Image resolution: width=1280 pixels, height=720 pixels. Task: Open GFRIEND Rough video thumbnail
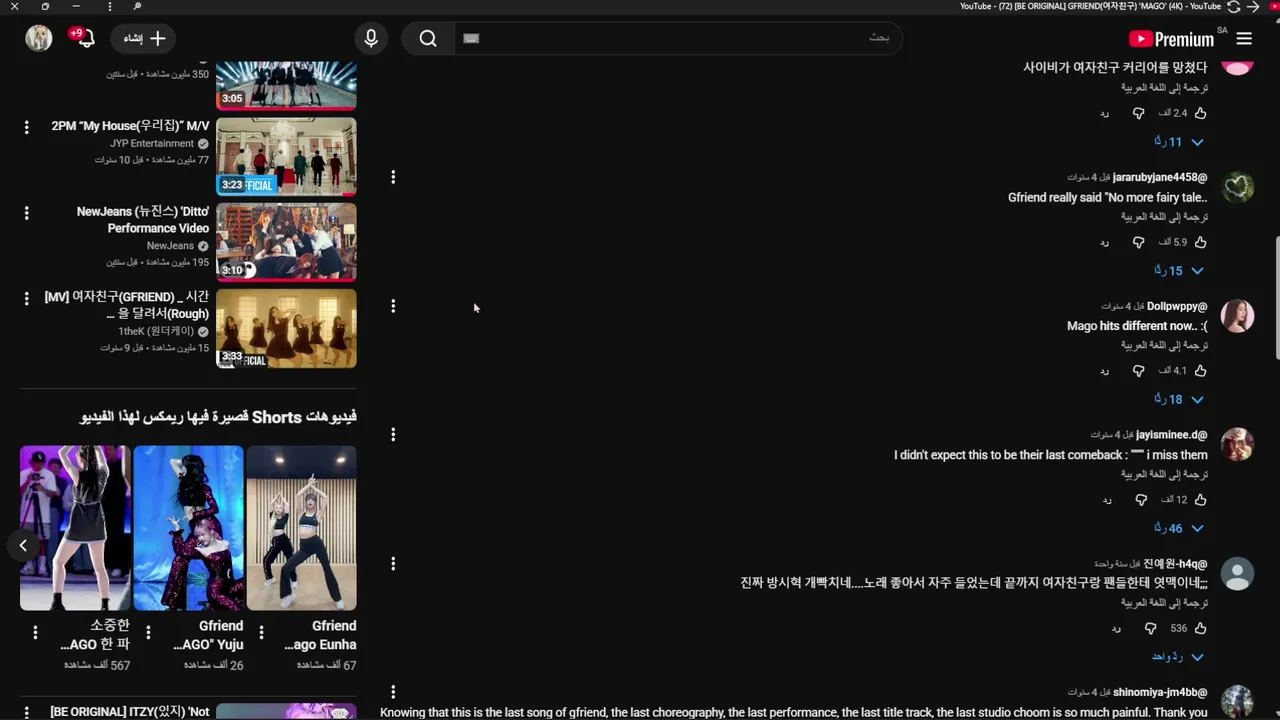pos(286,329)
